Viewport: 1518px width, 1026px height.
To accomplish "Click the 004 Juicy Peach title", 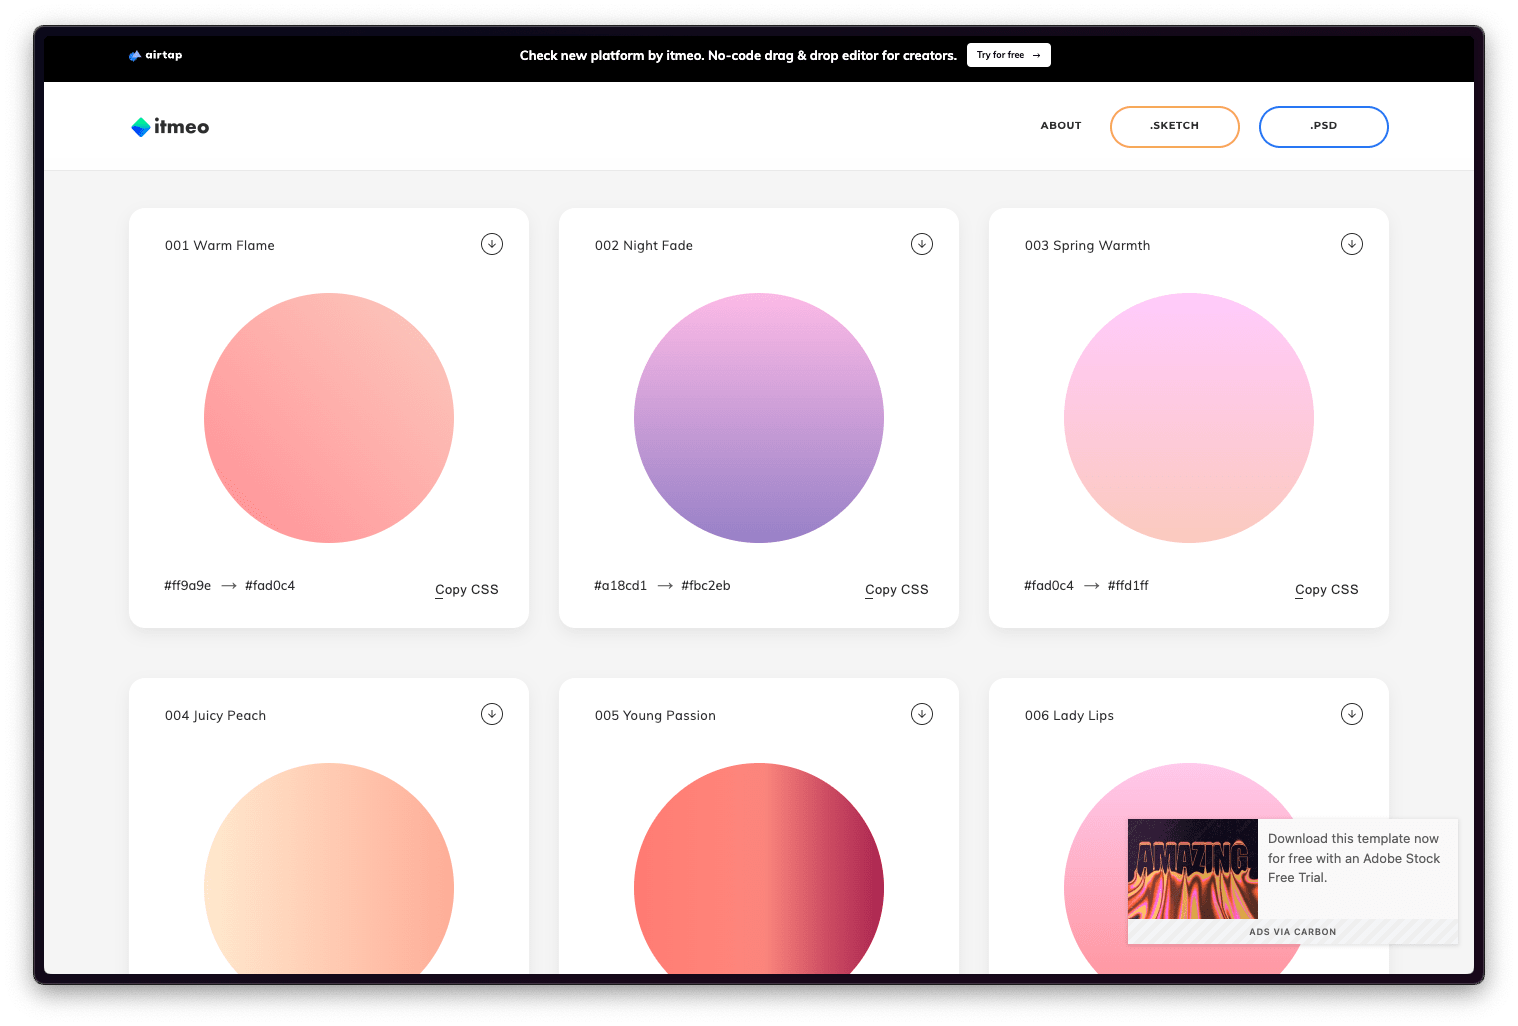I will (x=216, y=716).
